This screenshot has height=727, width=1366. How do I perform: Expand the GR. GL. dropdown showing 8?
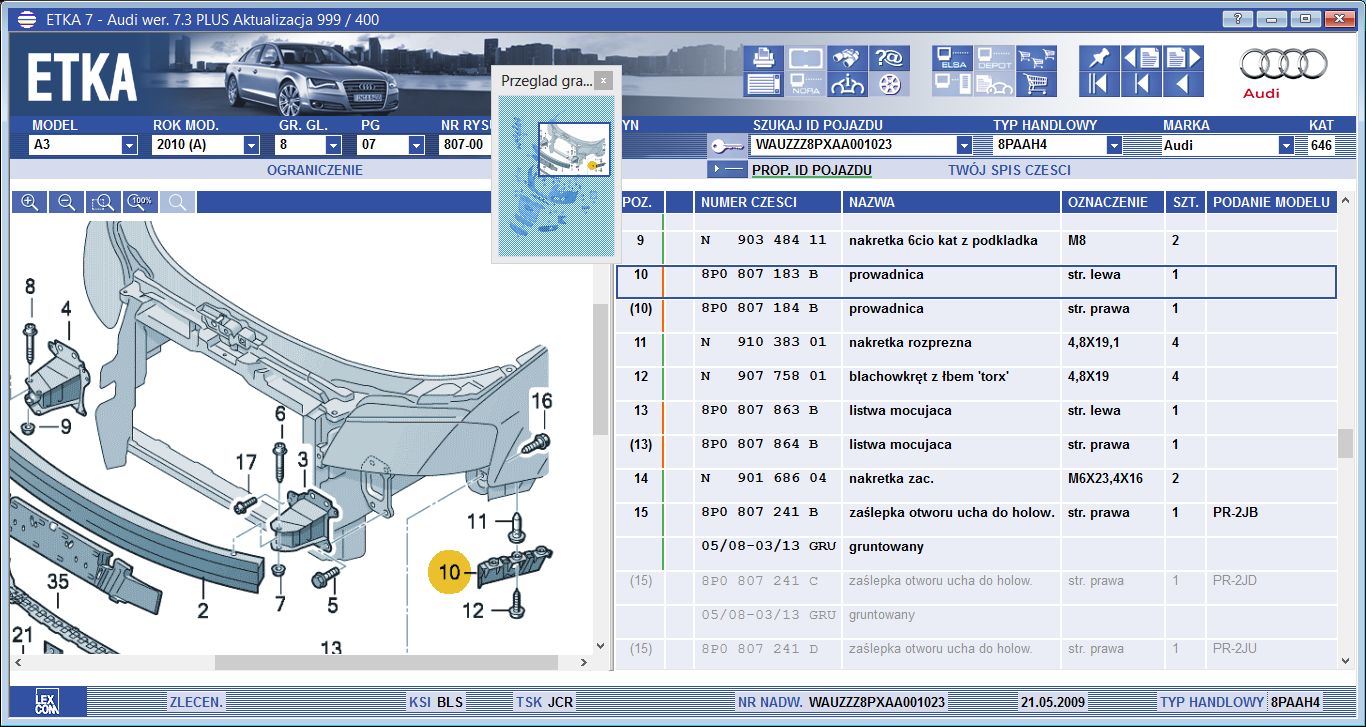334,145
